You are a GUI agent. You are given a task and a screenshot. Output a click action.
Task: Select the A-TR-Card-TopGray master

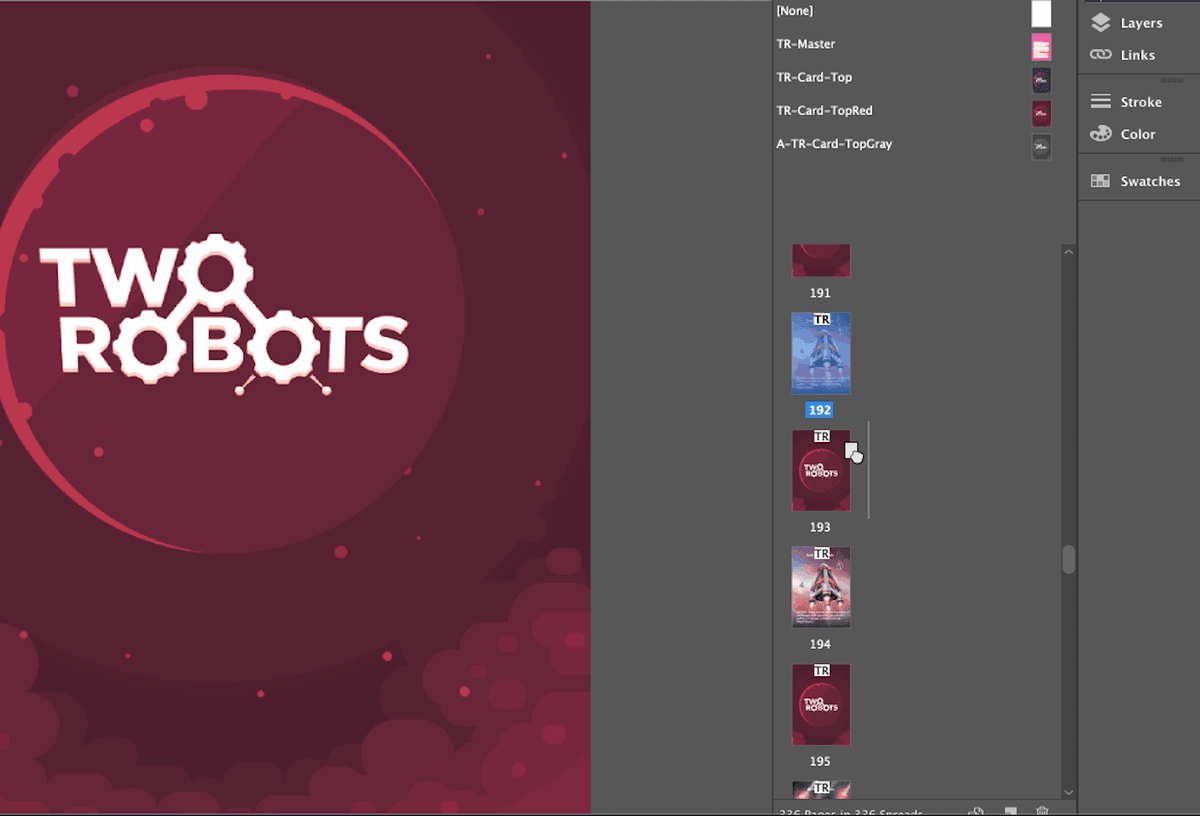pyautogui.click(x=834, y=144)
